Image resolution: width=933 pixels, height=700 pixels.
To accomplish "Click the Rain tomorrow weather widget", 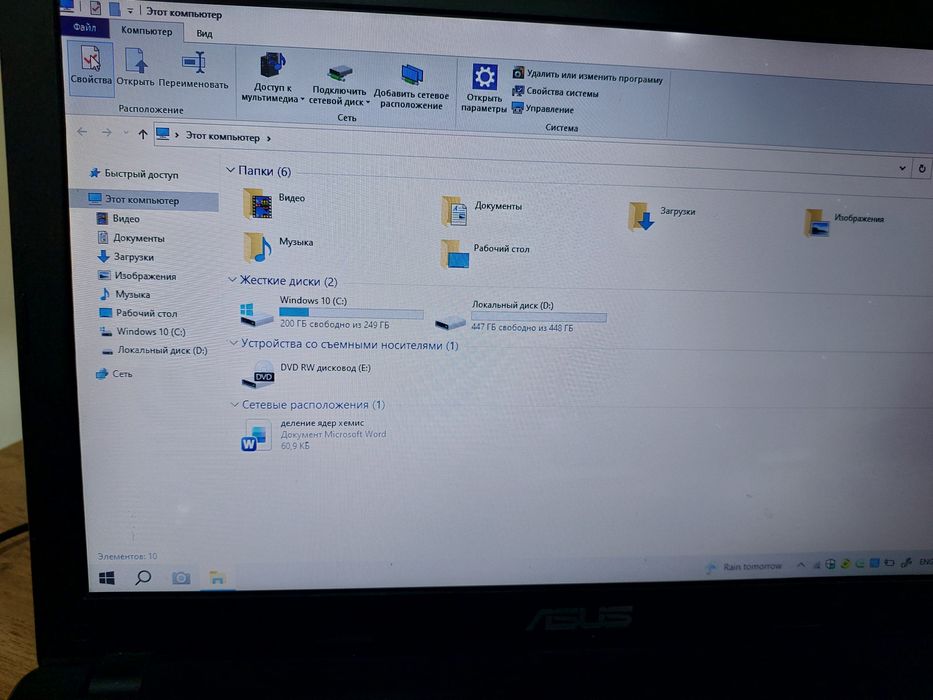I will pos(744,566).
